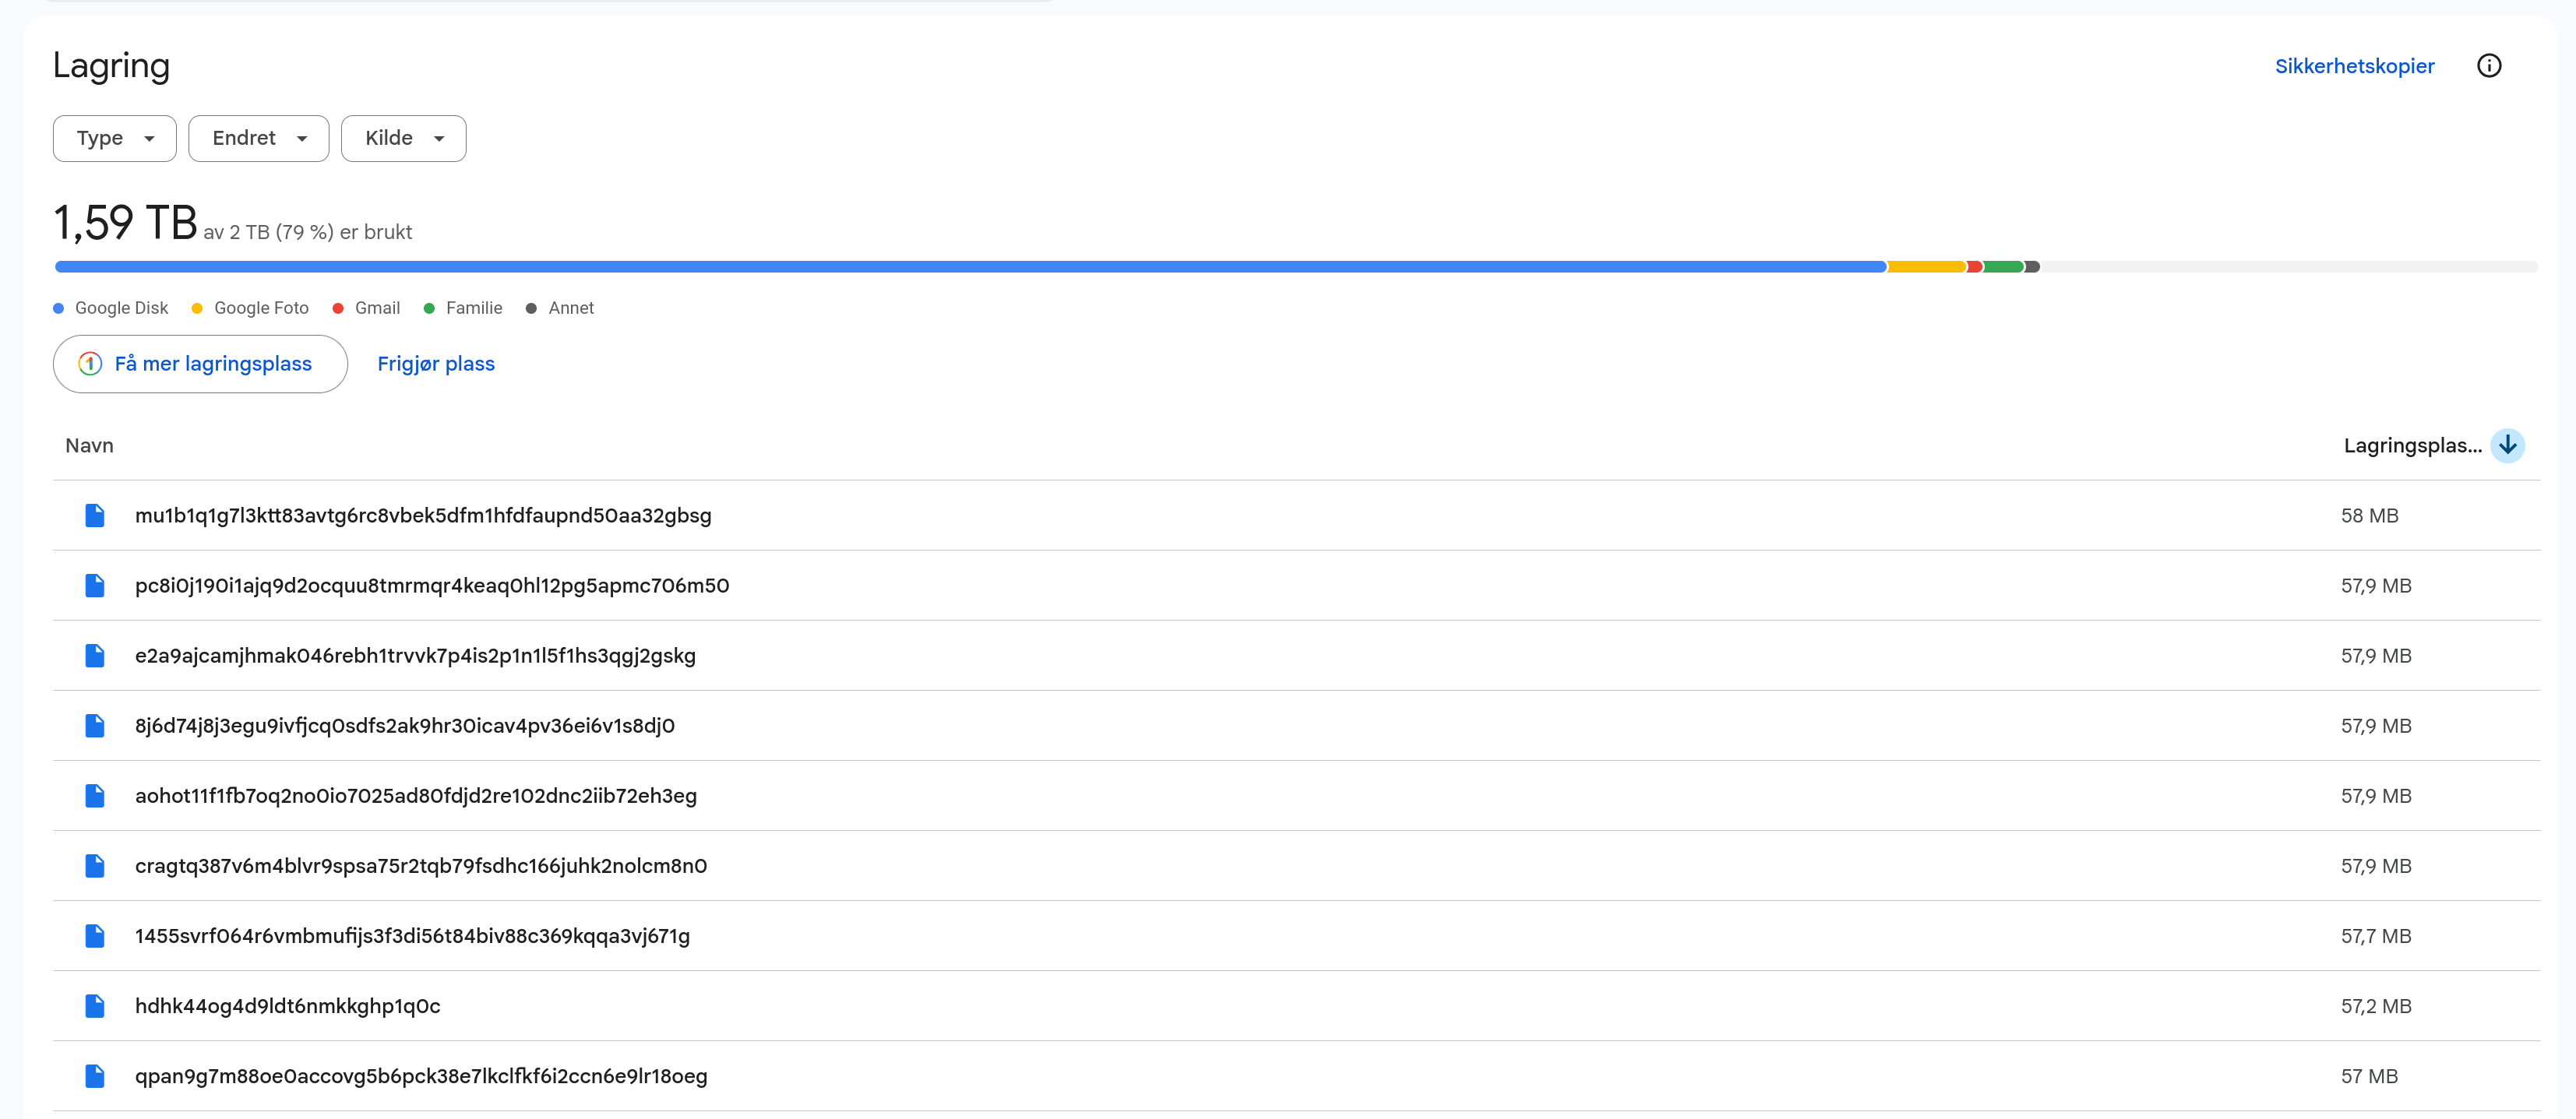Open the Sikkerhetskopier link
2576x1119 pixels.
(2354, 66)
